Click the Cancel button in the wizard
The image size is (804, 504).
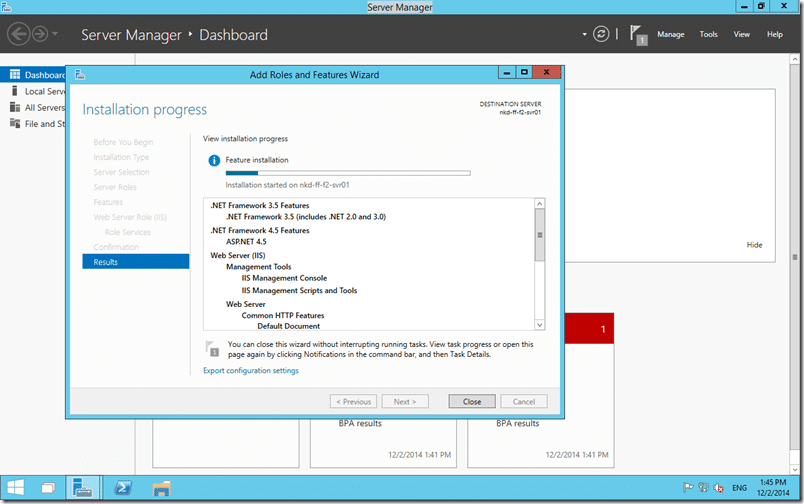[x=524, y=401]
